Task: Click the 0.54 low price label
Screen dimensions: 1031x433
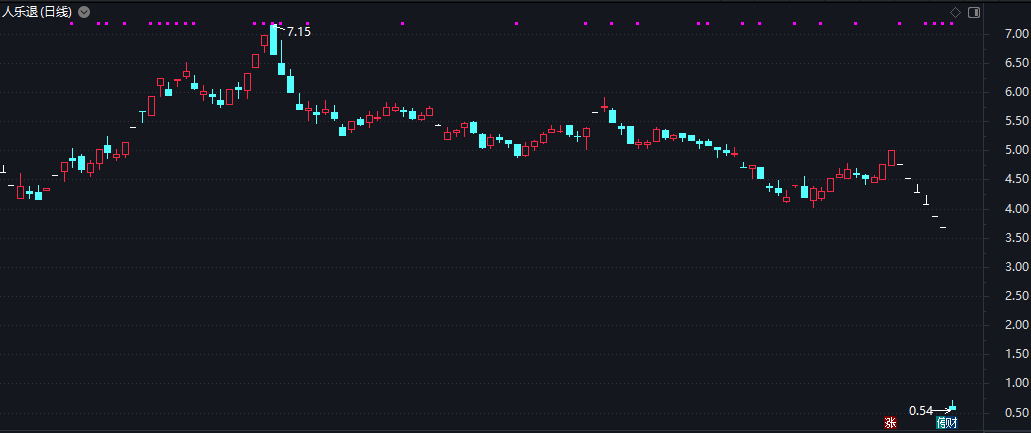Action: [x=921, y=411]
